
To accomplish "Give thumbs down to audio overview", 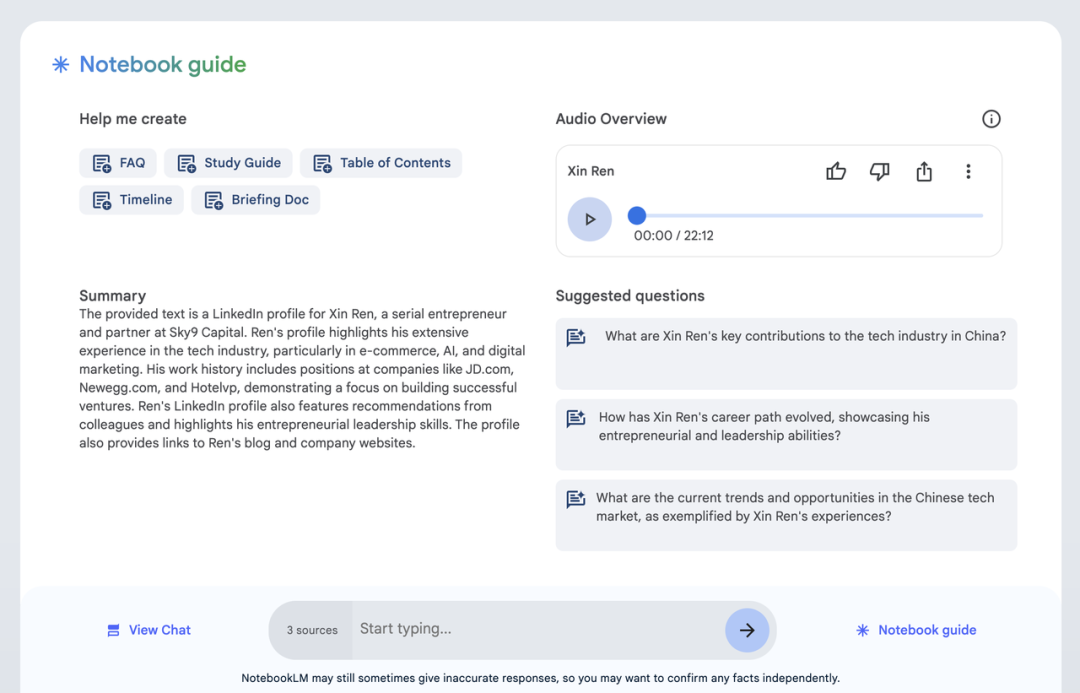I will click(880, 171).
